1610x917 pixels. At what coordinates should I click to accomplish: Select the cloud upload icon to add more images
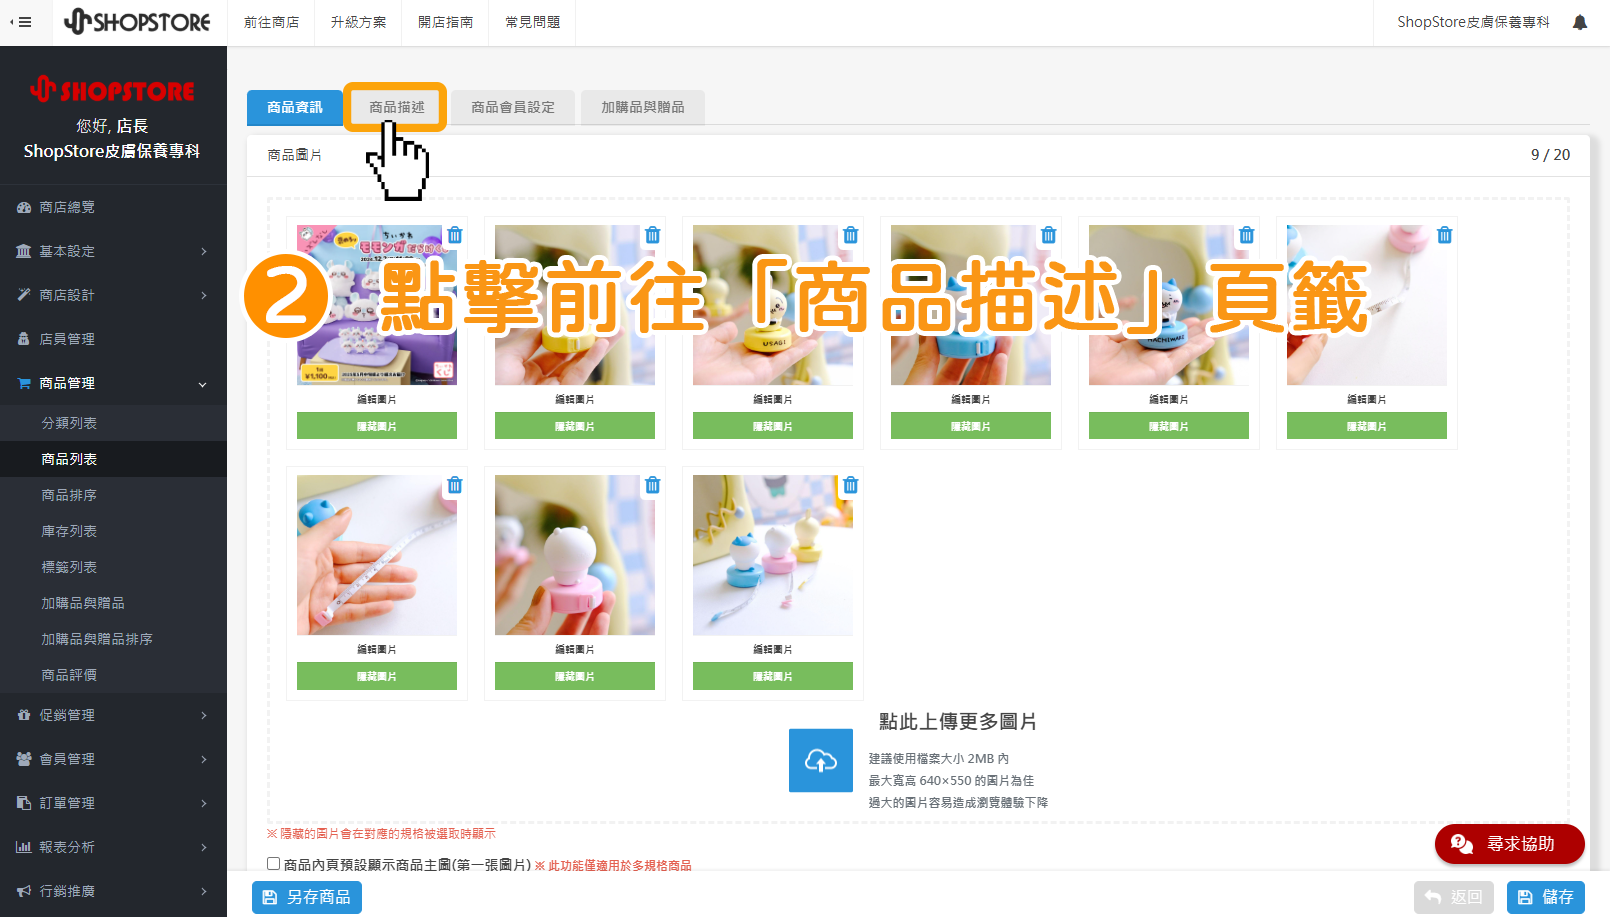(820, 760)
